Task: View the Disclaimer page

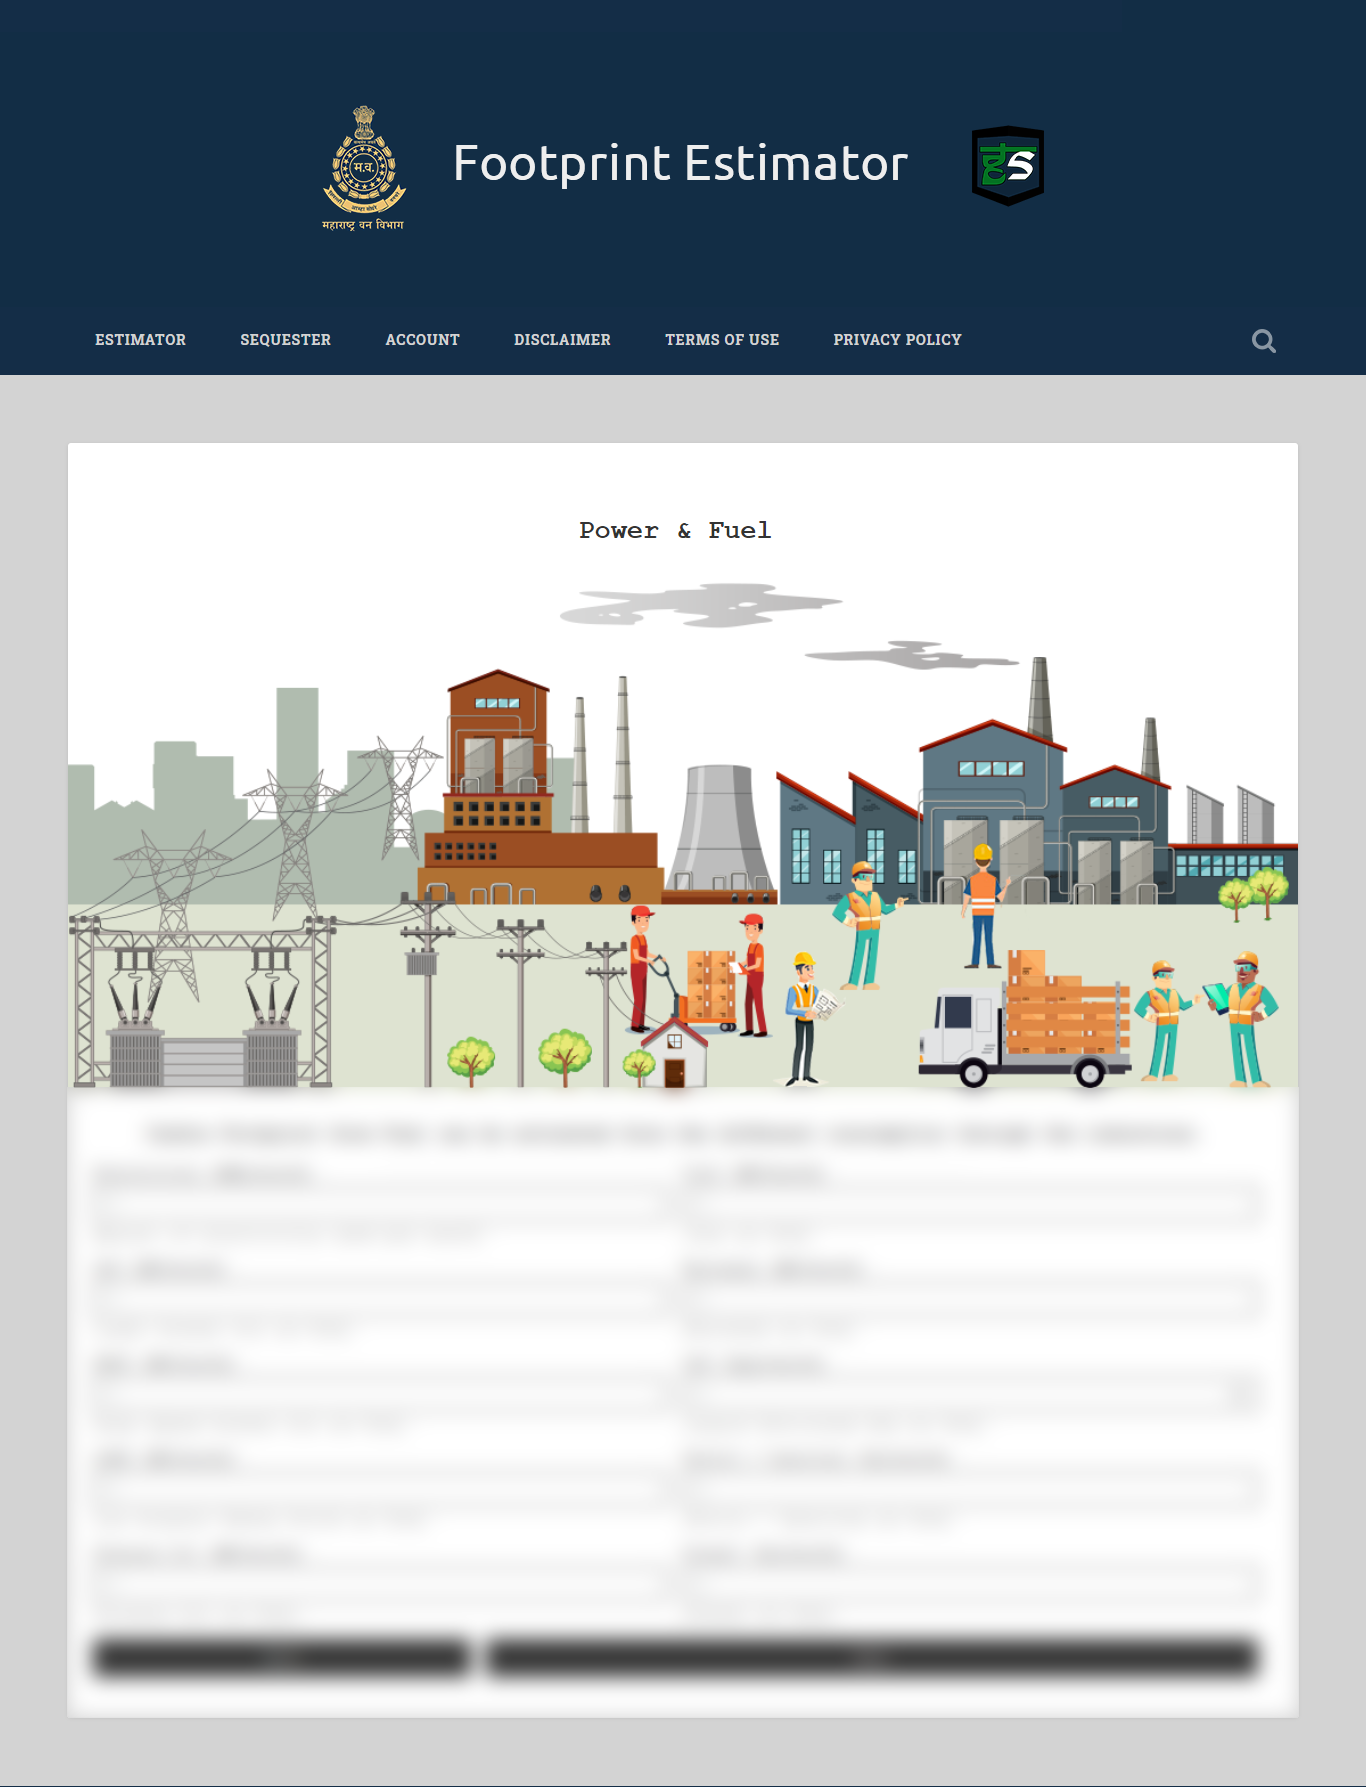Action: [562, 340]
